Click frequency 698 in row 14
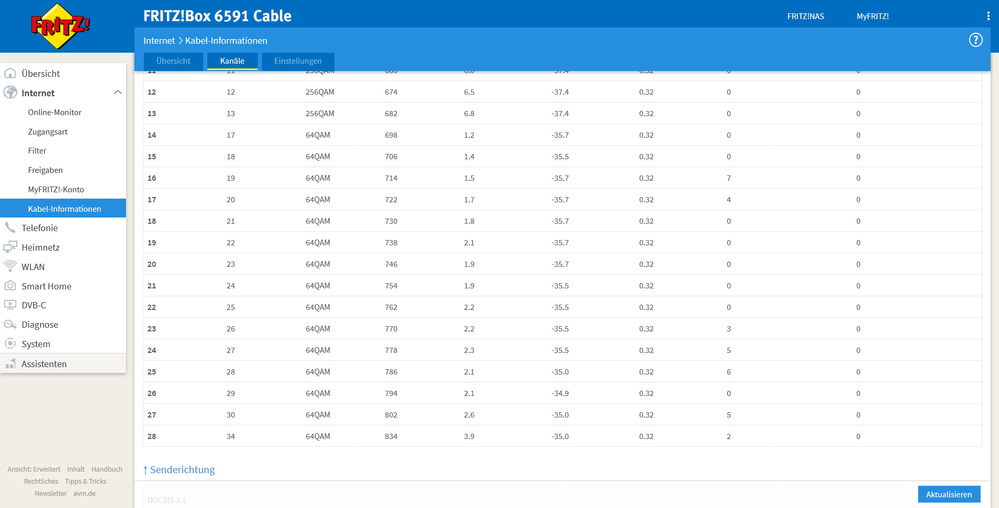 391,135
